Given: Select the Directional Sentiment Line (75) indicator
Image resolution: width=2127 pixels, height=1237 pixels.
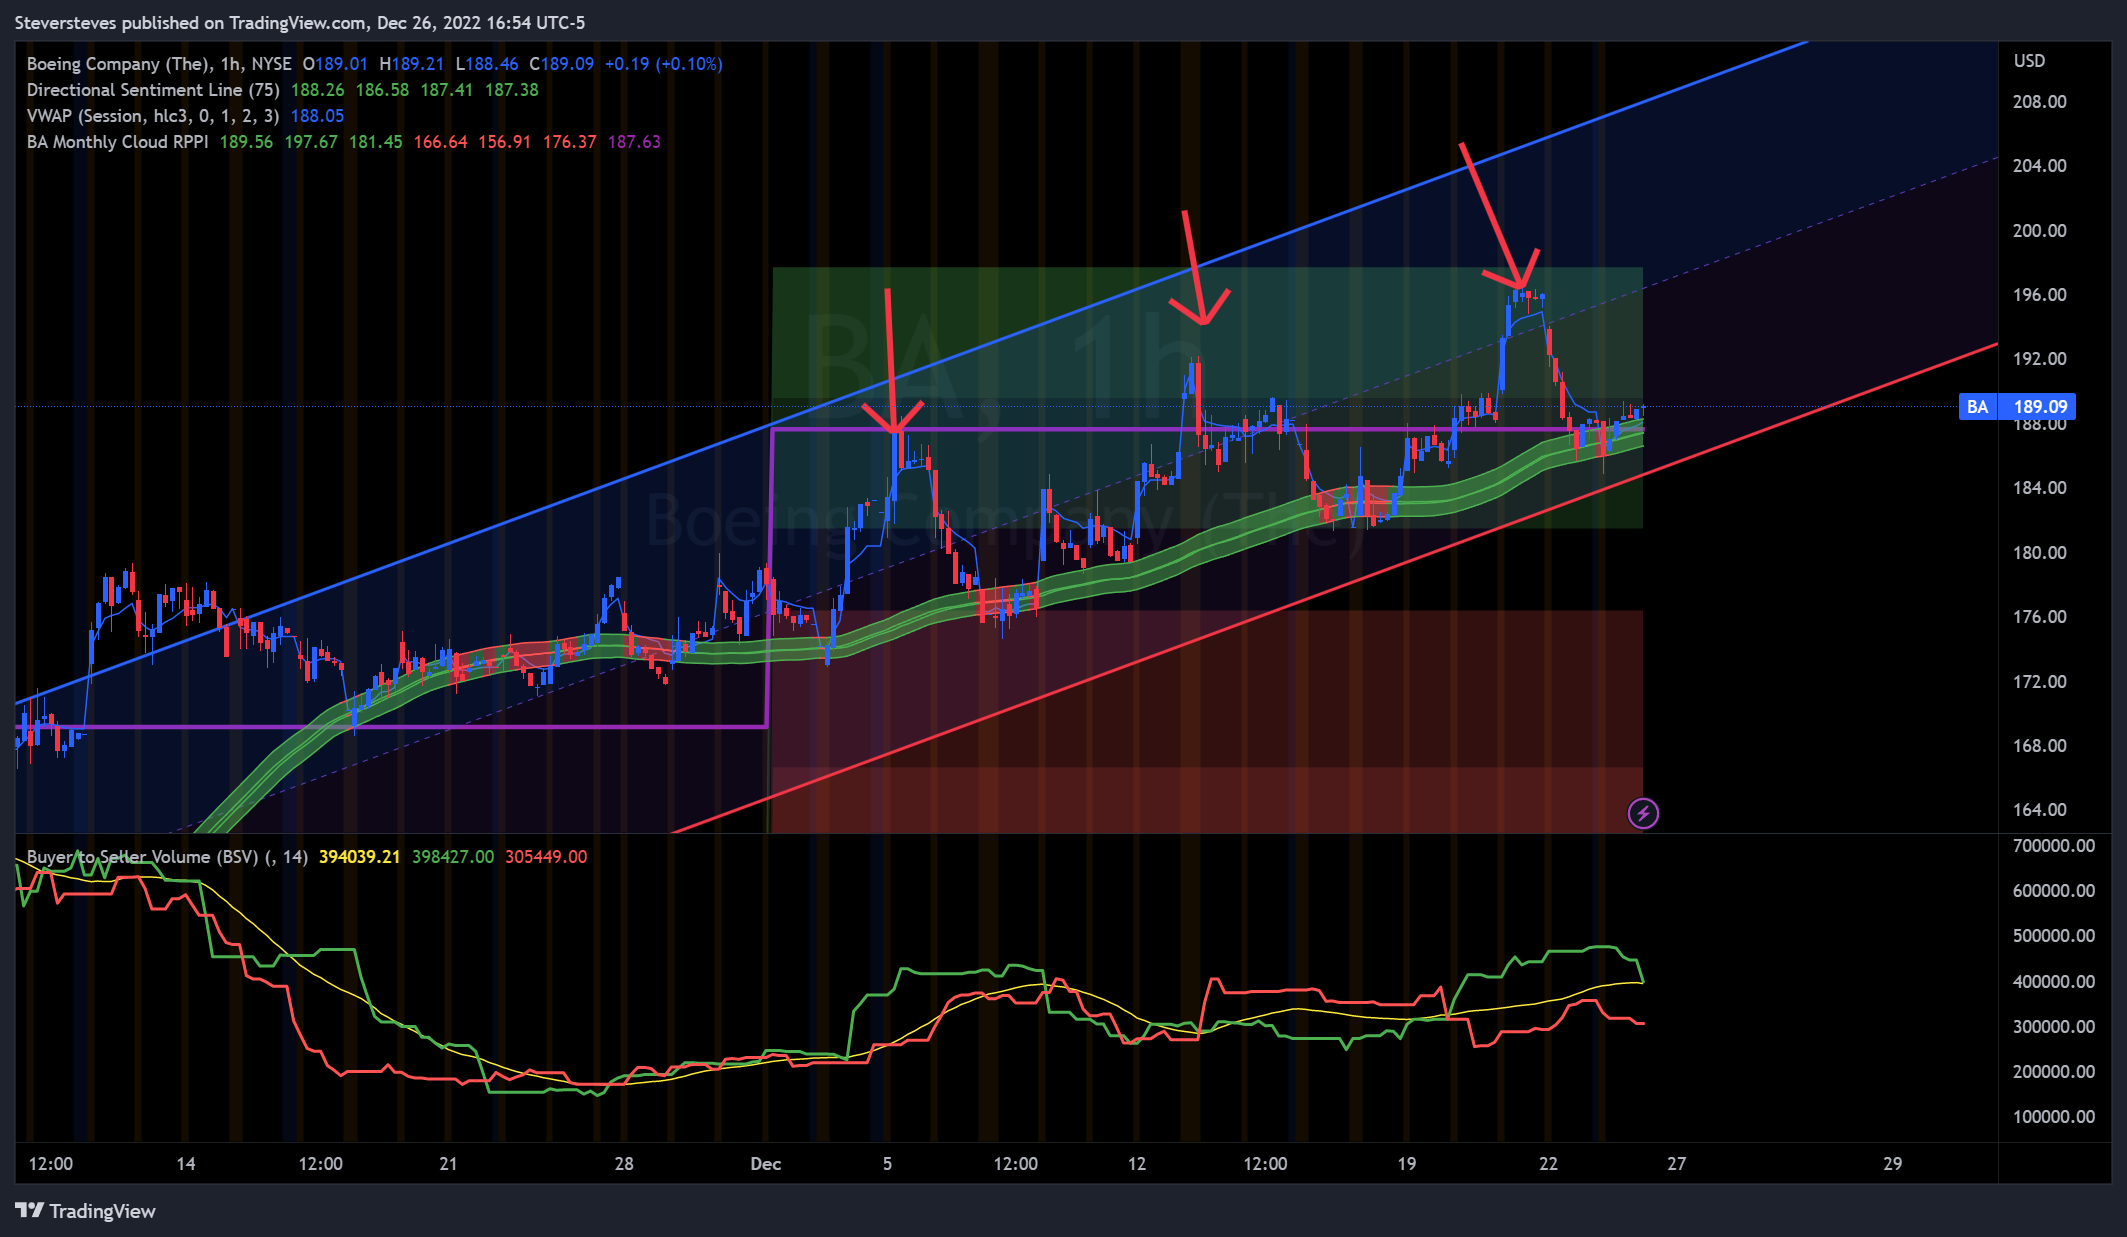Looking at the screenshot, I should click(x=153, y=90).
